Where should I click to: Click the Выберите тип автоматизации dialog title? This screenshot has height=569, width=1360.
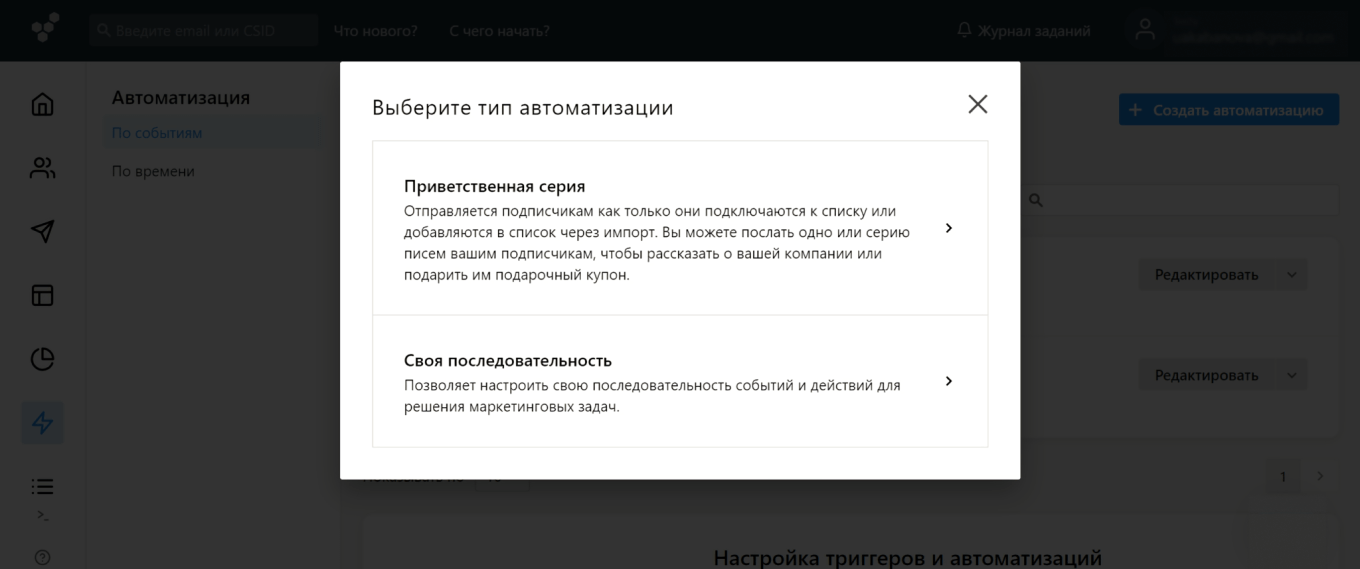(x=523, y=108)
